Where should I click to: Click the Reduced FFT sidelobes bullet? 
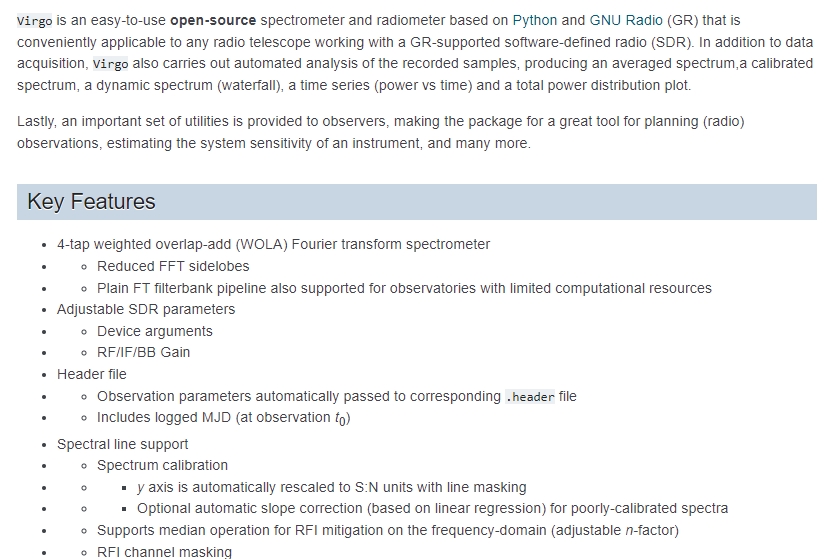173,266
